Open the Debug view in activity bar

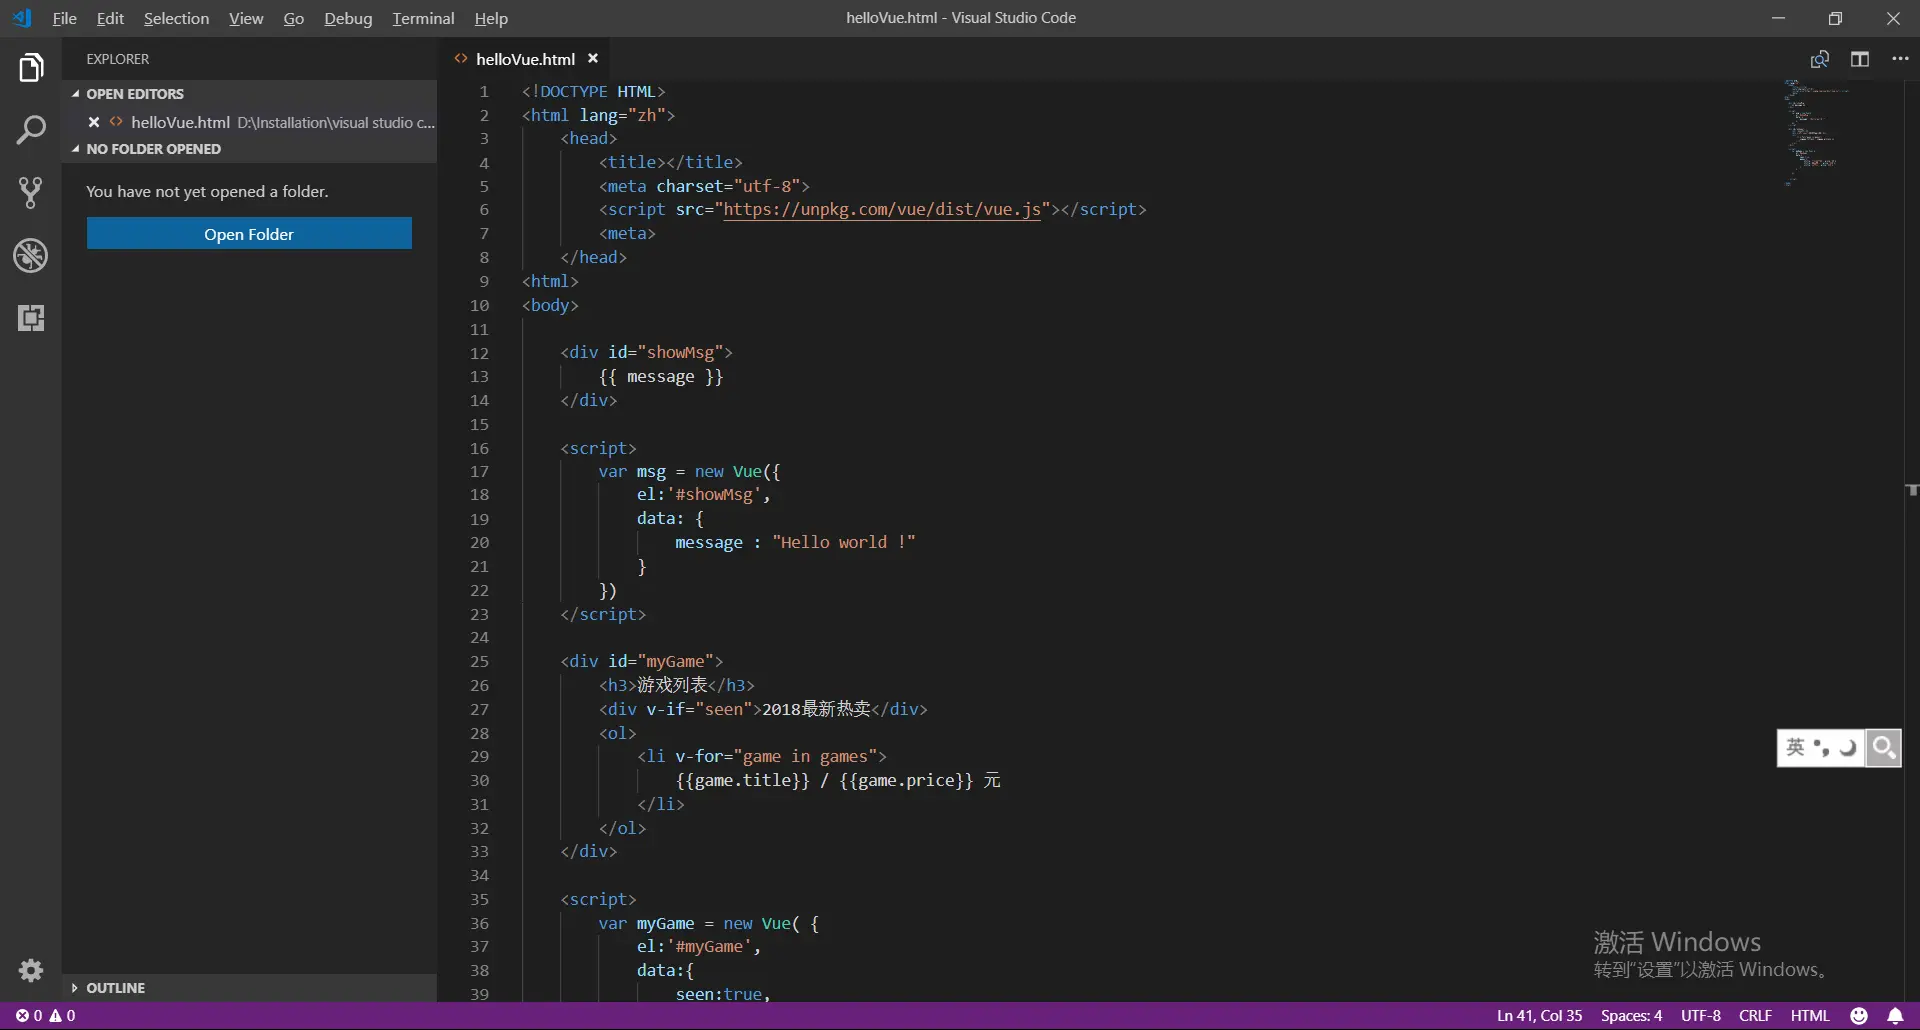[31, 256]
